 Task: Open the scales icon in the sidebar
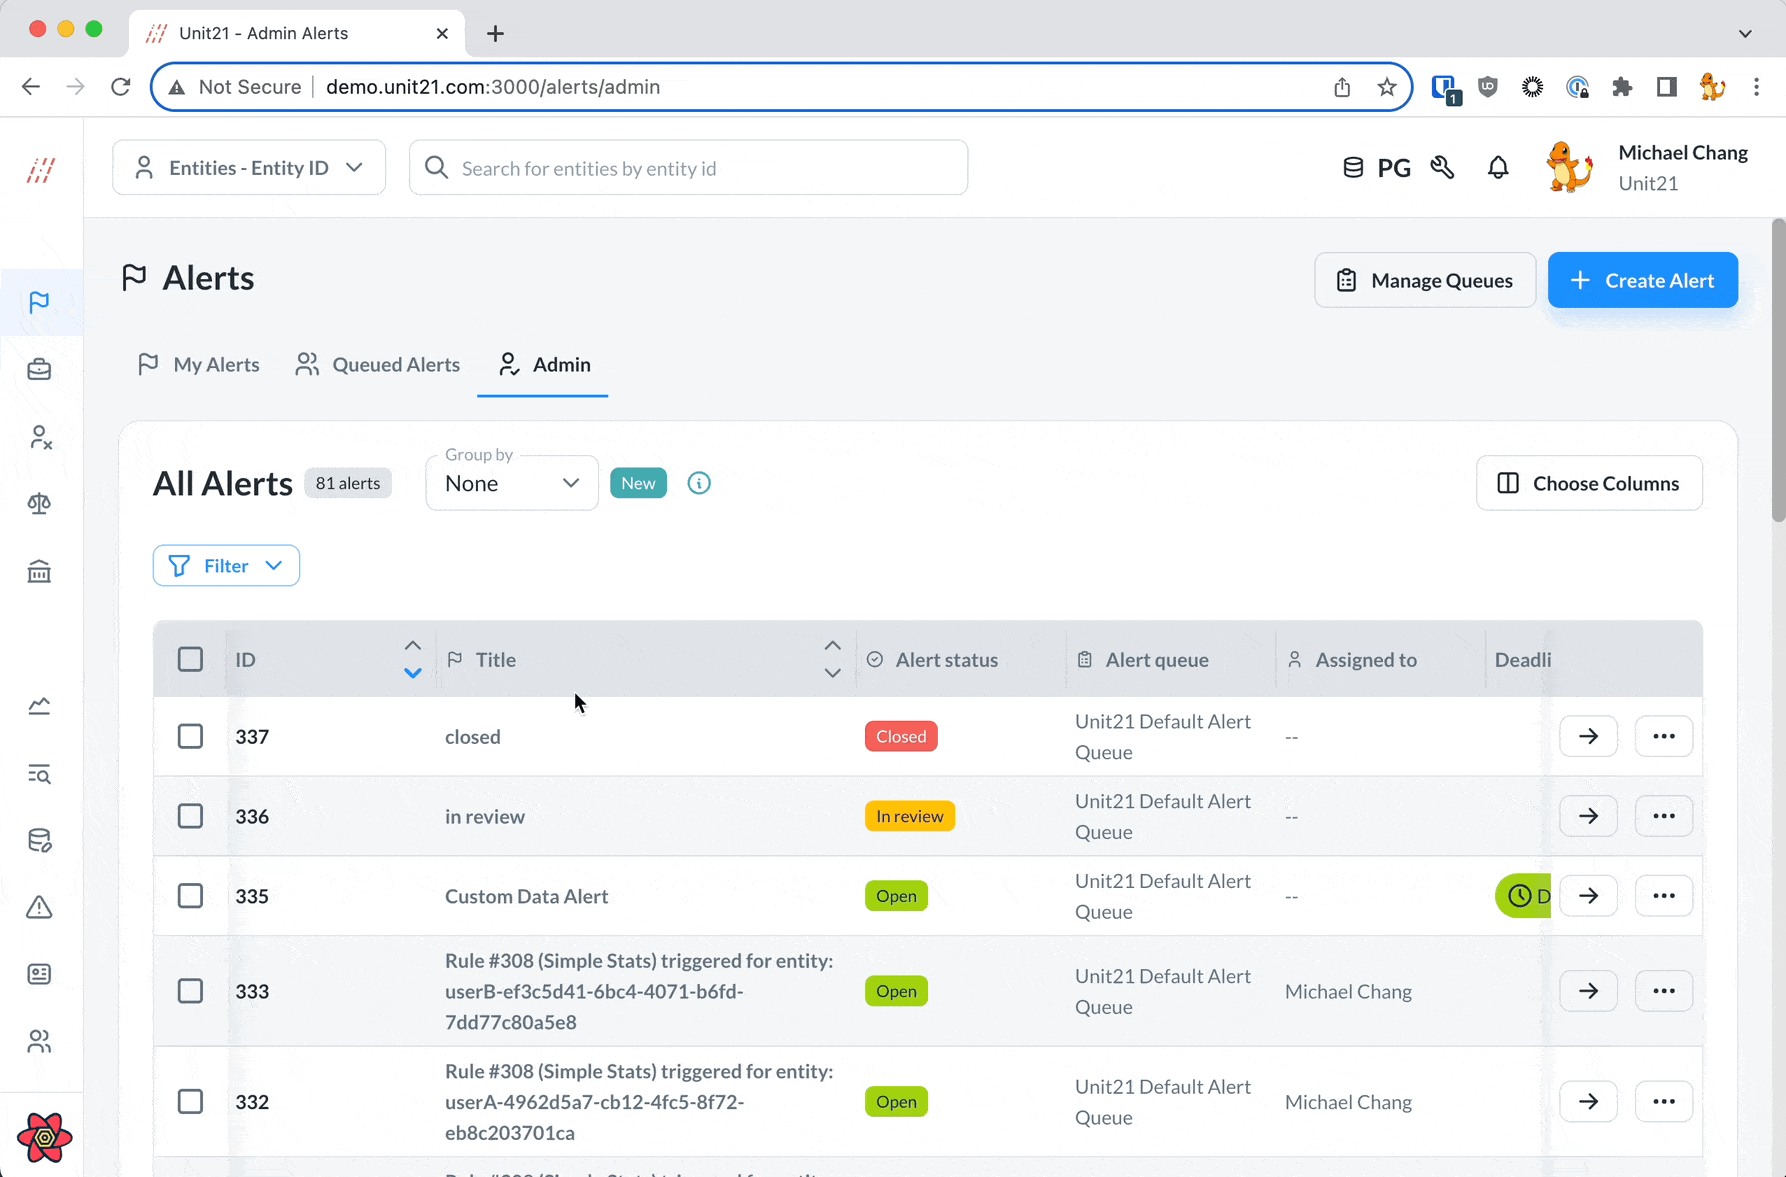coord(39,503)
